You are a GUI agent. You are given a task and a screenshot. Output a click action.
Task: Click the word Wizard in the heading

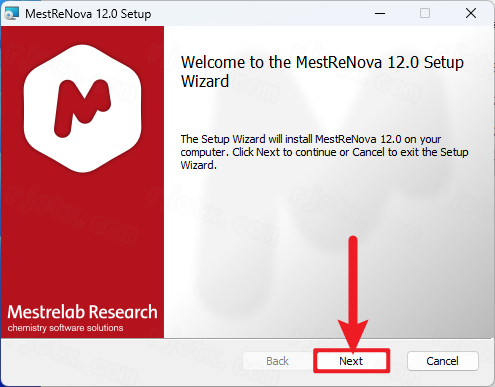pyautogui.click(x=205, y=81)
